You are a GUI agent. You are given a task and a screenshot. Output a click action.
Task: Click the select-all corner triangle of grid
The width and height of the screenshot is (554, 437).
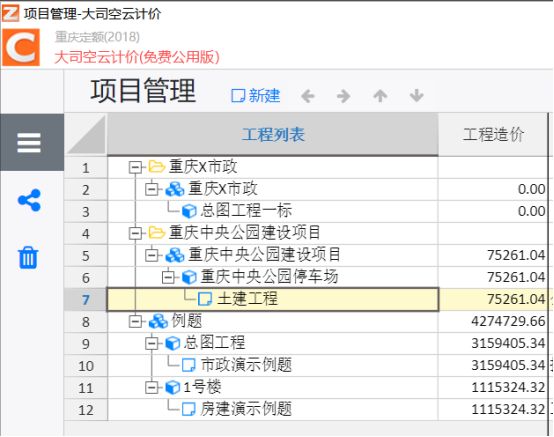tap(86, 135)
